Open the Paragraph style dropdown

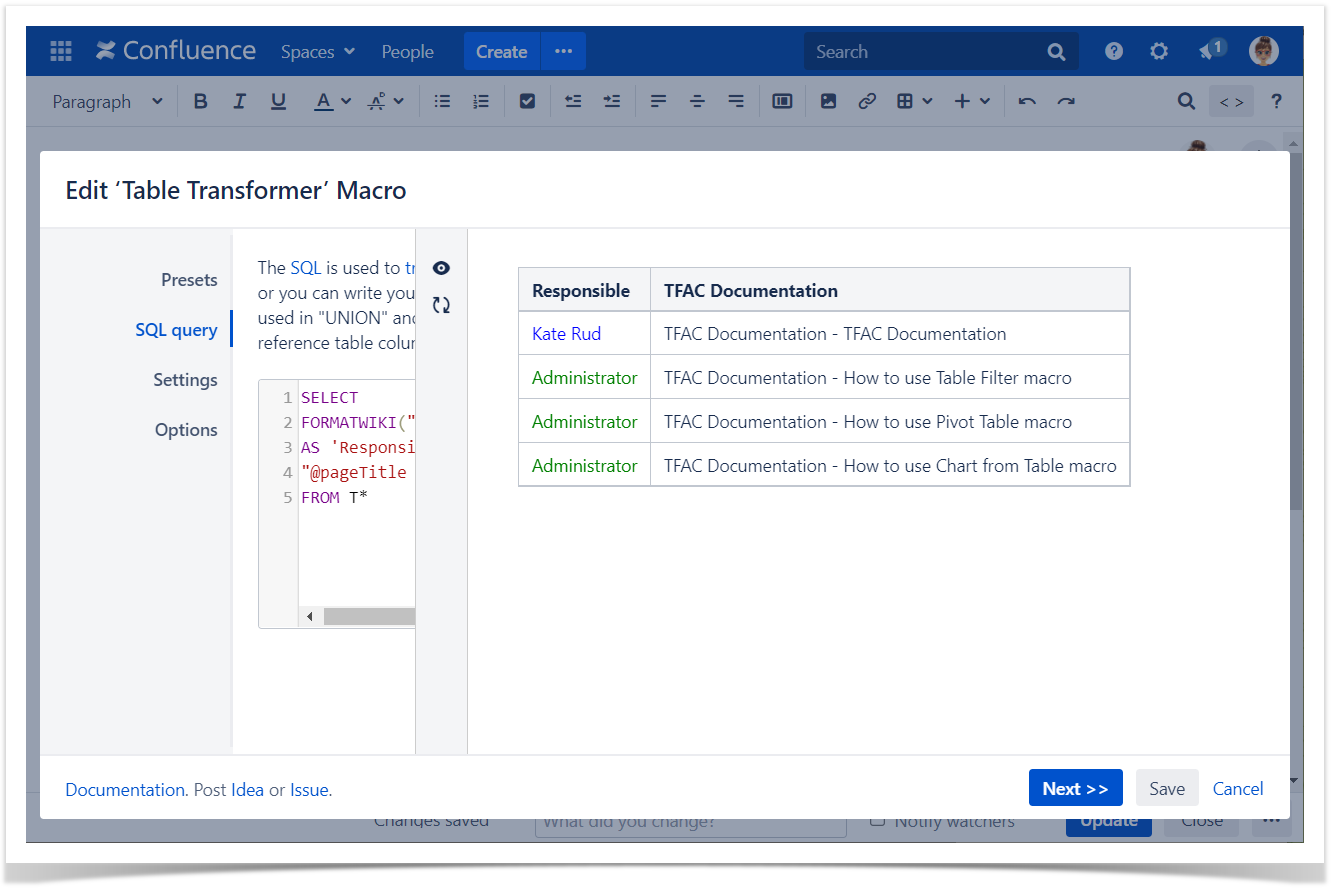[x=107, y=101]
